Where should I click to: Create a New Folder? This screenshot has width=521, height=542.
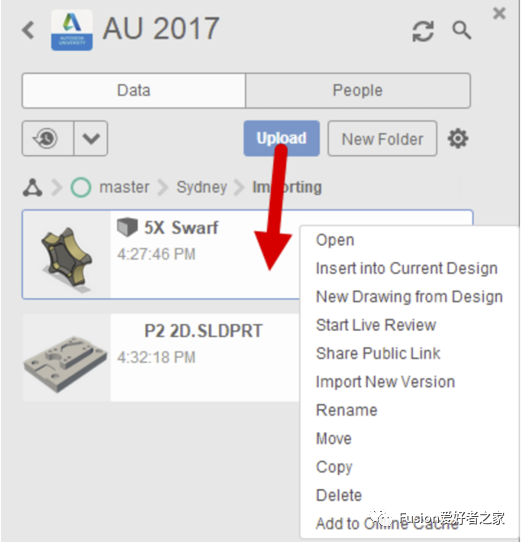click(x=382, y=139)
